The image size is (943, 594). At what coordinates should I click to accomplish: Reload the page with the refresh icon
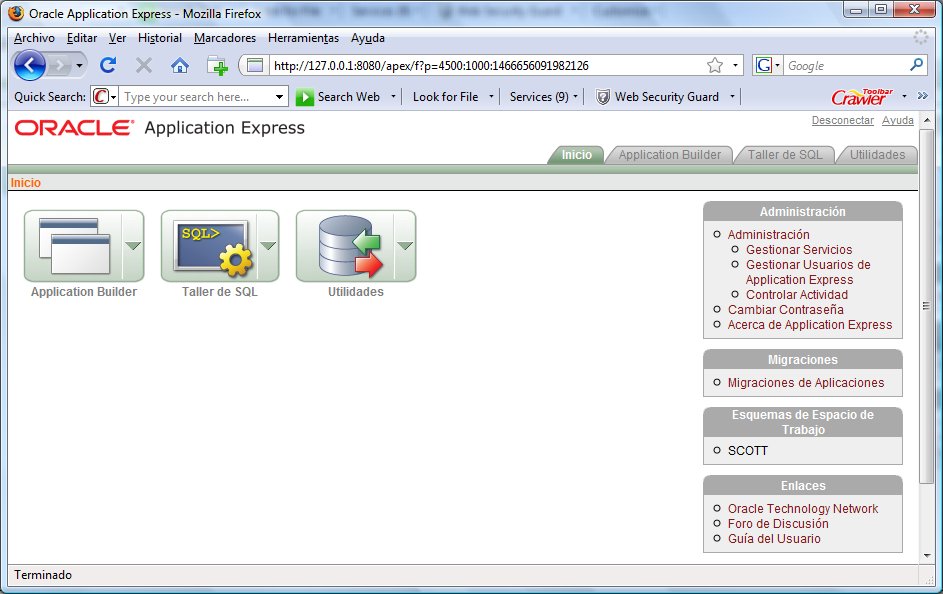coord(108,65)
